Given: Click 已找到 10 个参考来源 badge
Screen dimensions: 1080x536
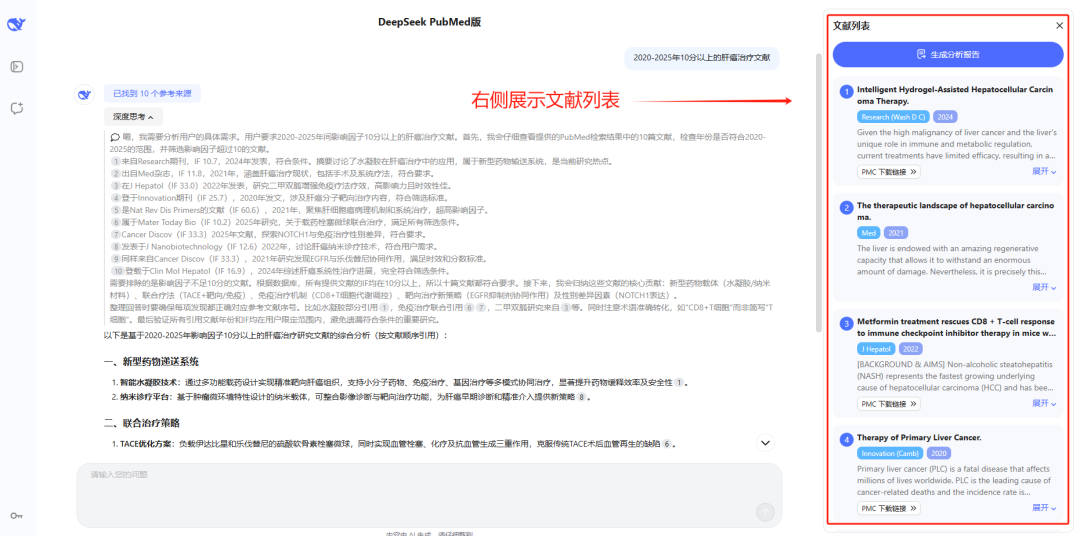Looking at the screenshot, I should point(152,93).
